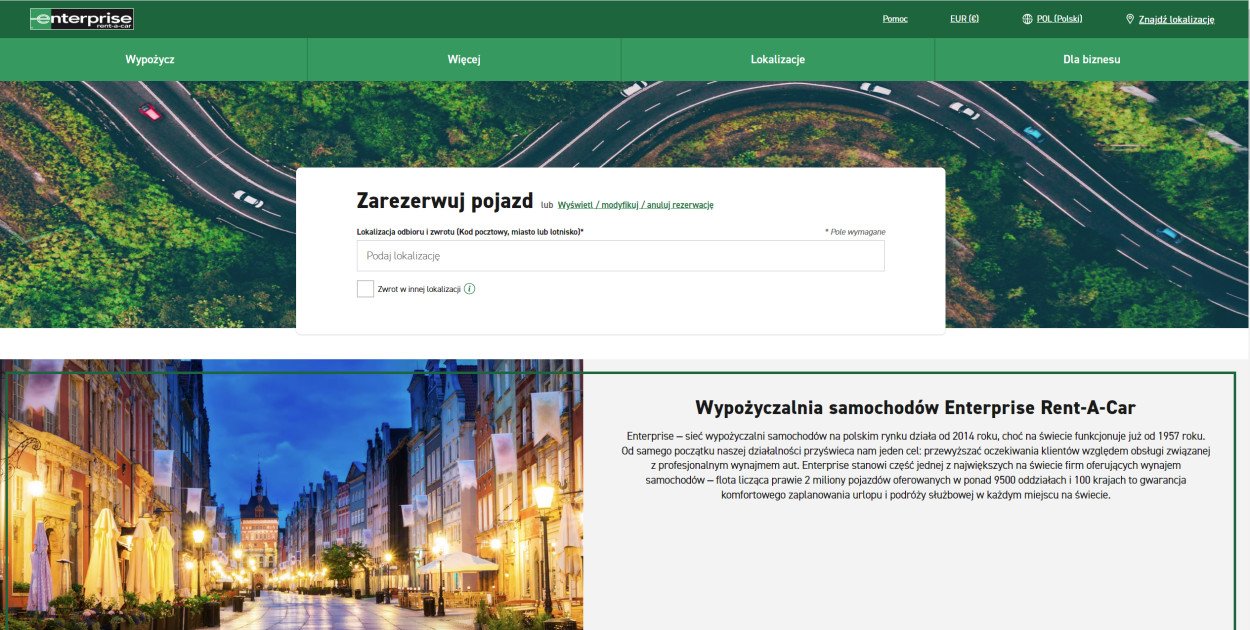Click the Wypożyczalnia samochodów Enterprise Rent-A-Car heading
This screenshot has width=1250, height=630.
(x=915, y=407)
